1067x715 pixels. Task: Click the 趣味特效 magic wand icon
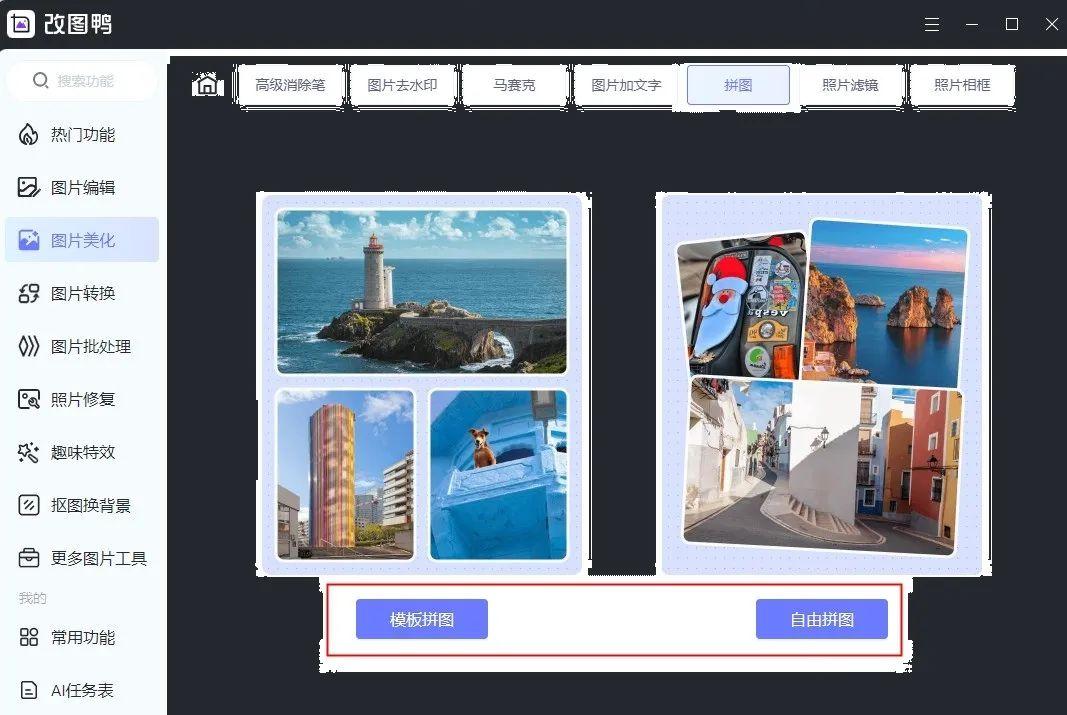(29, 453)
